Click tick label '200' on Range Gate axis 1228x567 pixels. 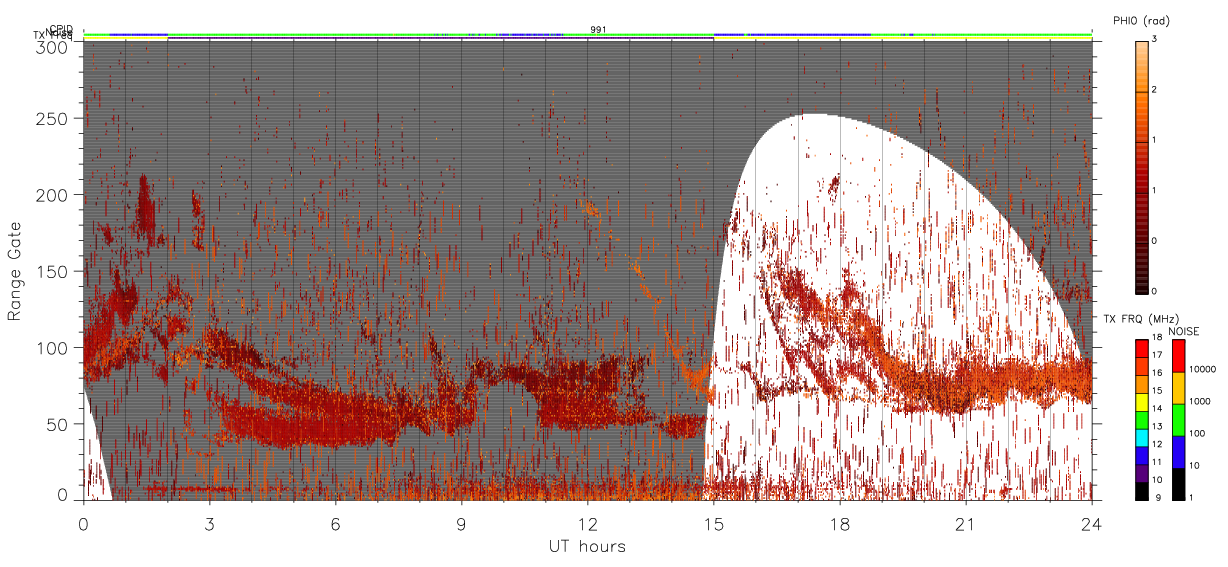(54, 195)
